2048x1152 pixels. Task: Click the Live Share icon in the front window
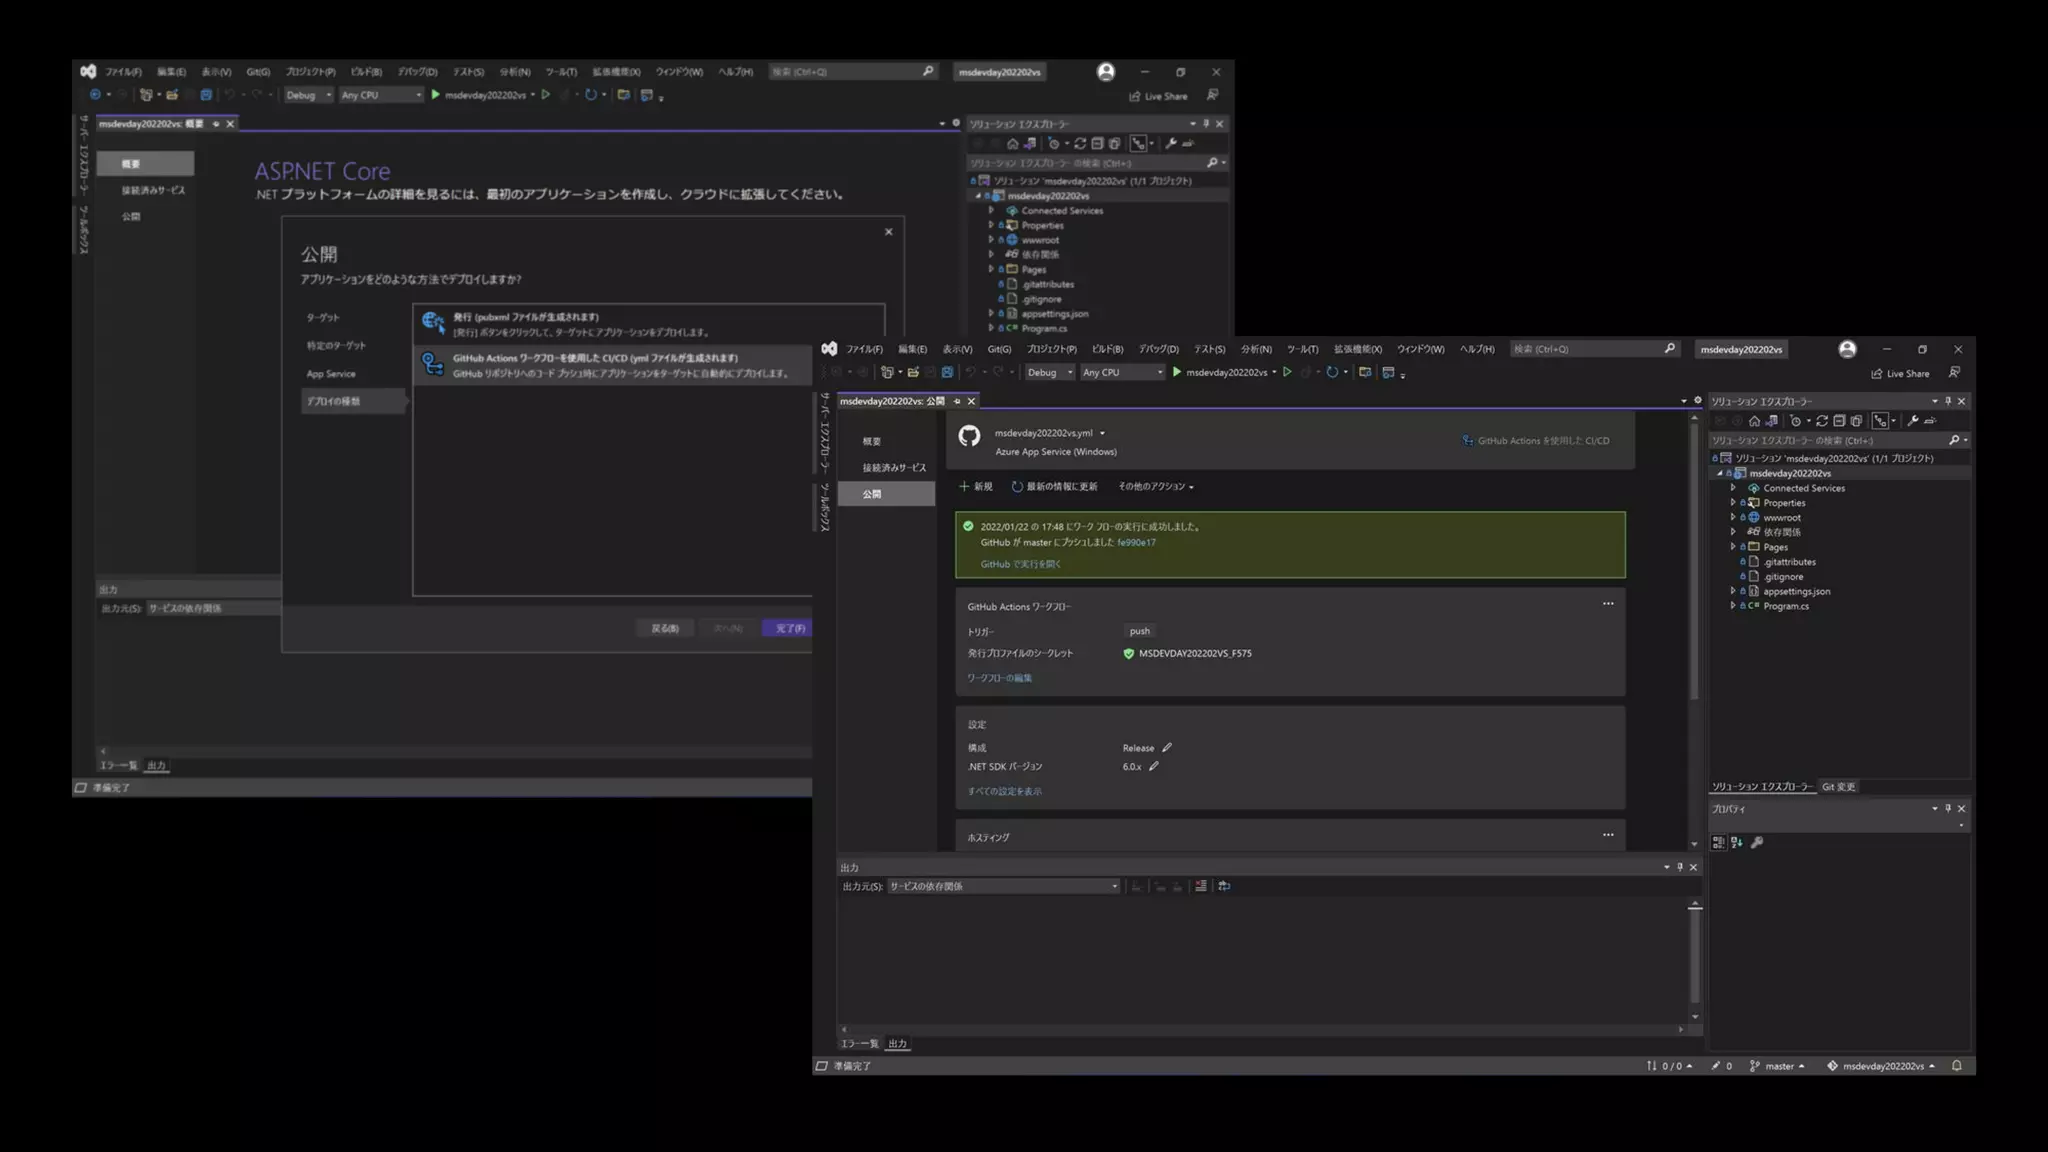1877,373
